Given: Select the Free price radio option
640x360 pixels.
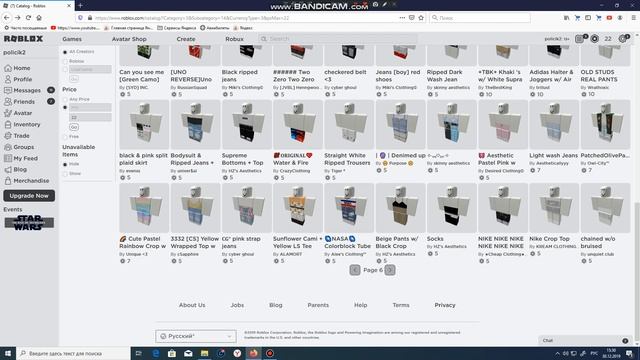Looking at the screenshot, I should point(65,137).
